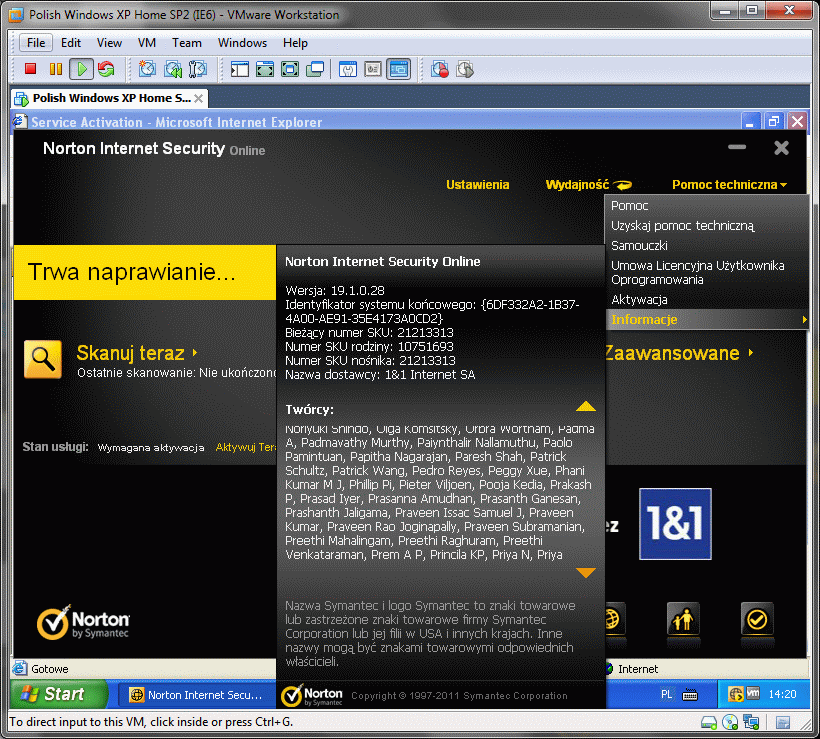
Task: Select Pomoc from the support menu
Action: tap(630, 206)
